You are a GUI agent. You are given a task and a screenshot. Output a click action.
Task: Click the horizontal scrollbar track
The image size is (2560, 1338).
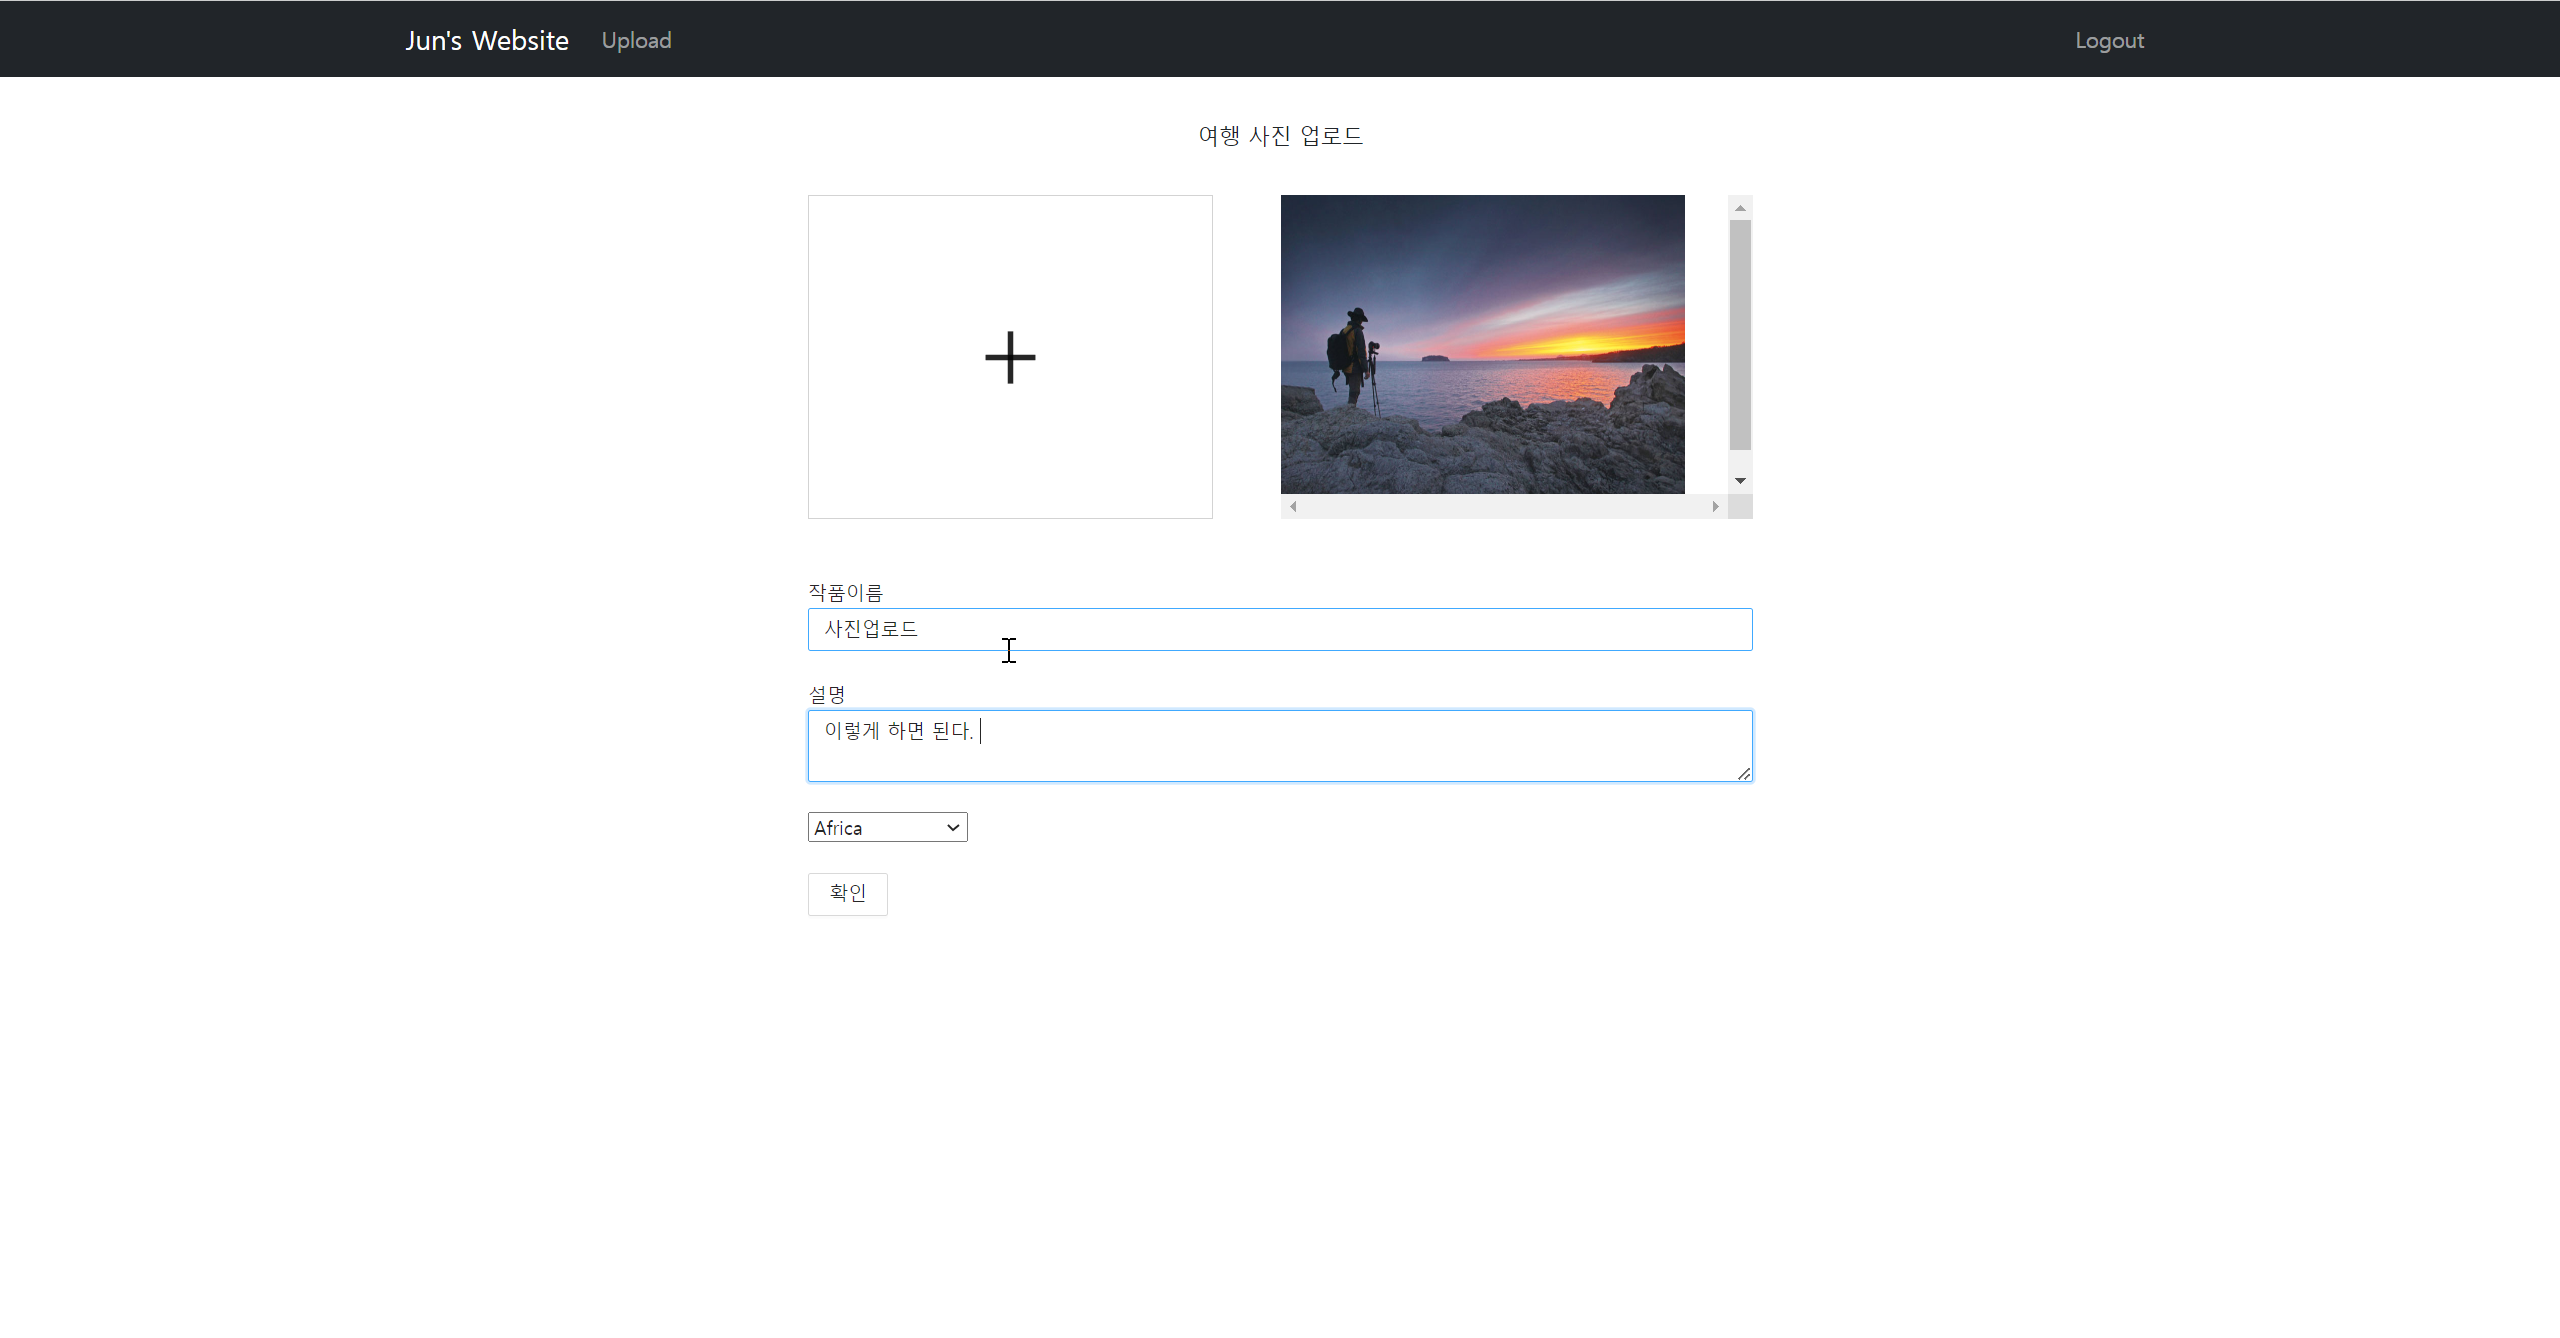coord(1500,507)
